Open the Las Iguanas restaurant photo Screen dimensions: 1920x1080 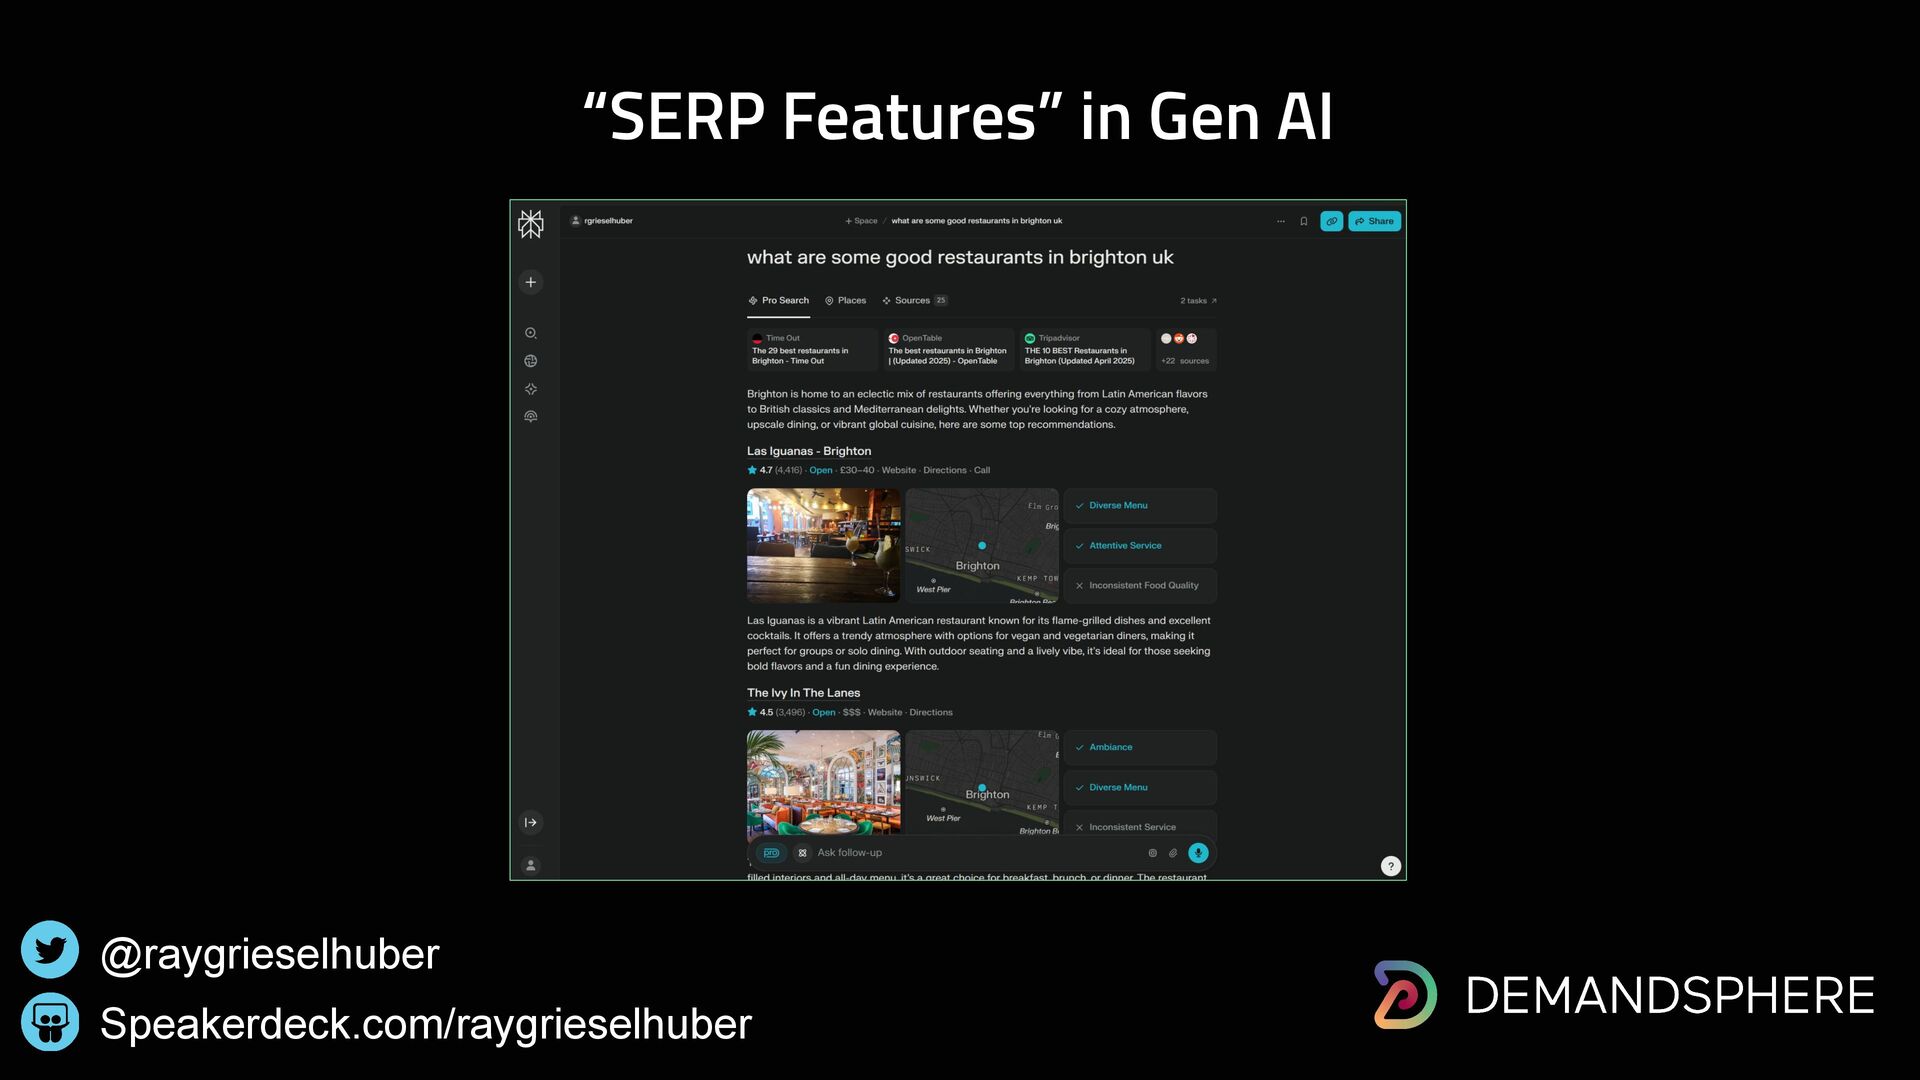(x=823, y=545)
